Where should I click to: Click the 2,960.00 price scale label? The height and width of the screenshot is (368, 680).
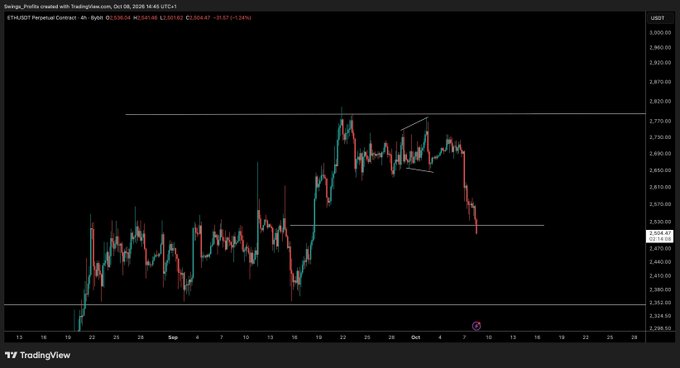tap(660, 47)
